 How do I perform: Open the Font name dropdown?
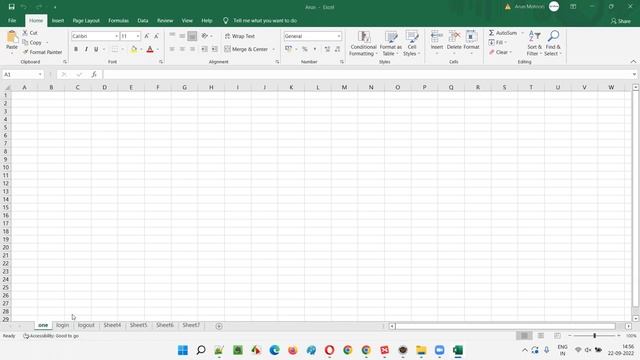116,36
